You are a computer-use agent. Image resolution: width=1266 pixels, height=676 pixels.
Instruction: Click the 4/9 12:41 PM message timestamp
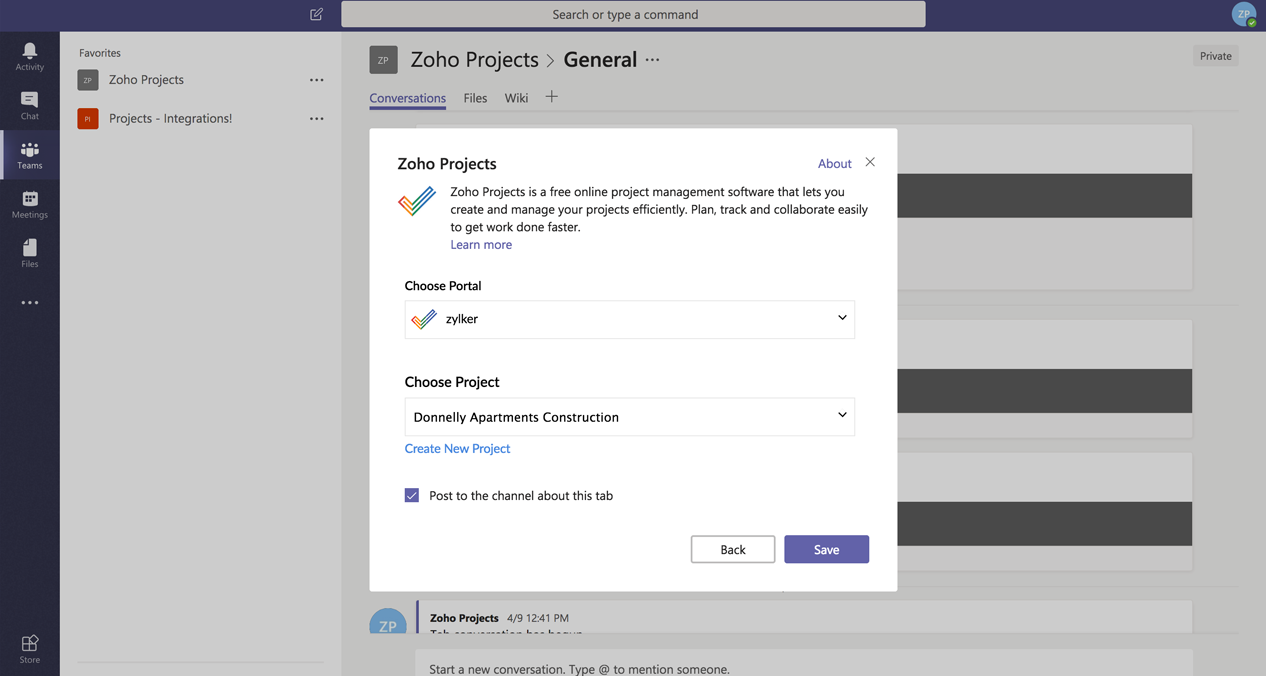point(538,618)
